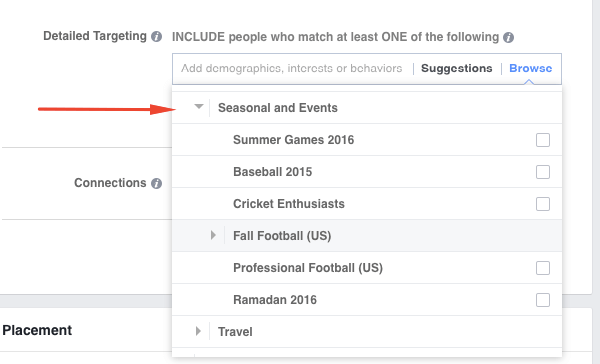
Task: Click the Summer Games 2016 label
Action: tap(293, 140)
